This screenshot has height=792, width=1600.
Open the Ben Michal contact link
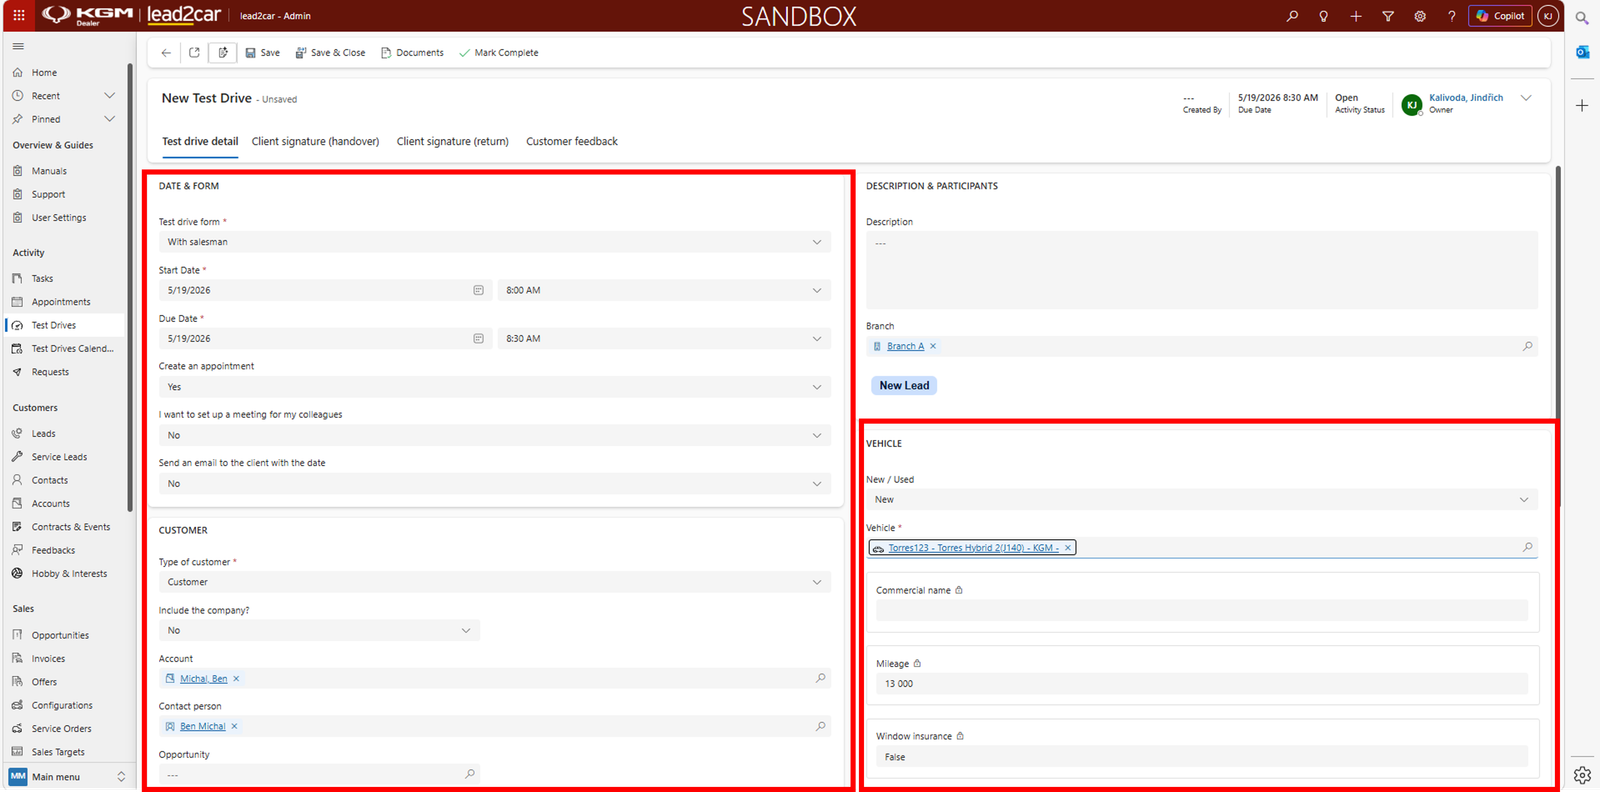pos(203,727)
